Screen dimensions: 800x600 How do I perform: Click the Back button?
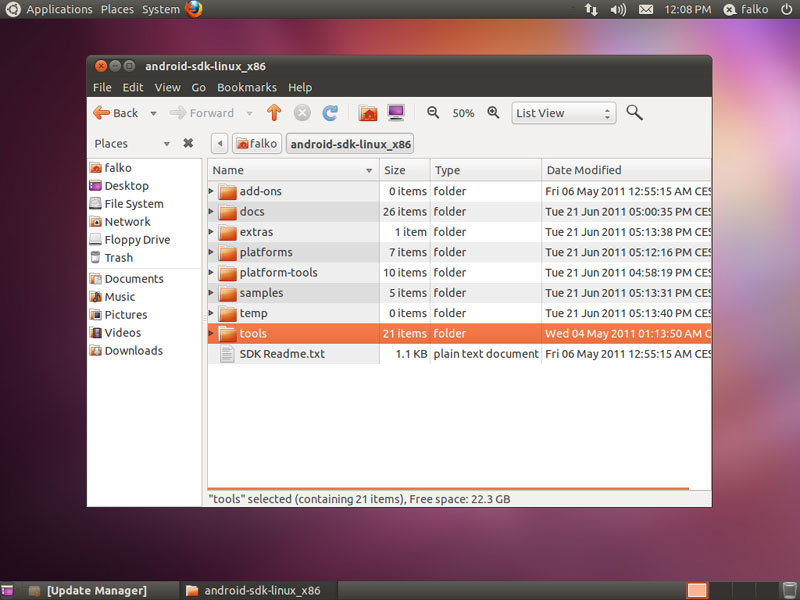pyautogui.click(x=117, y=113)
